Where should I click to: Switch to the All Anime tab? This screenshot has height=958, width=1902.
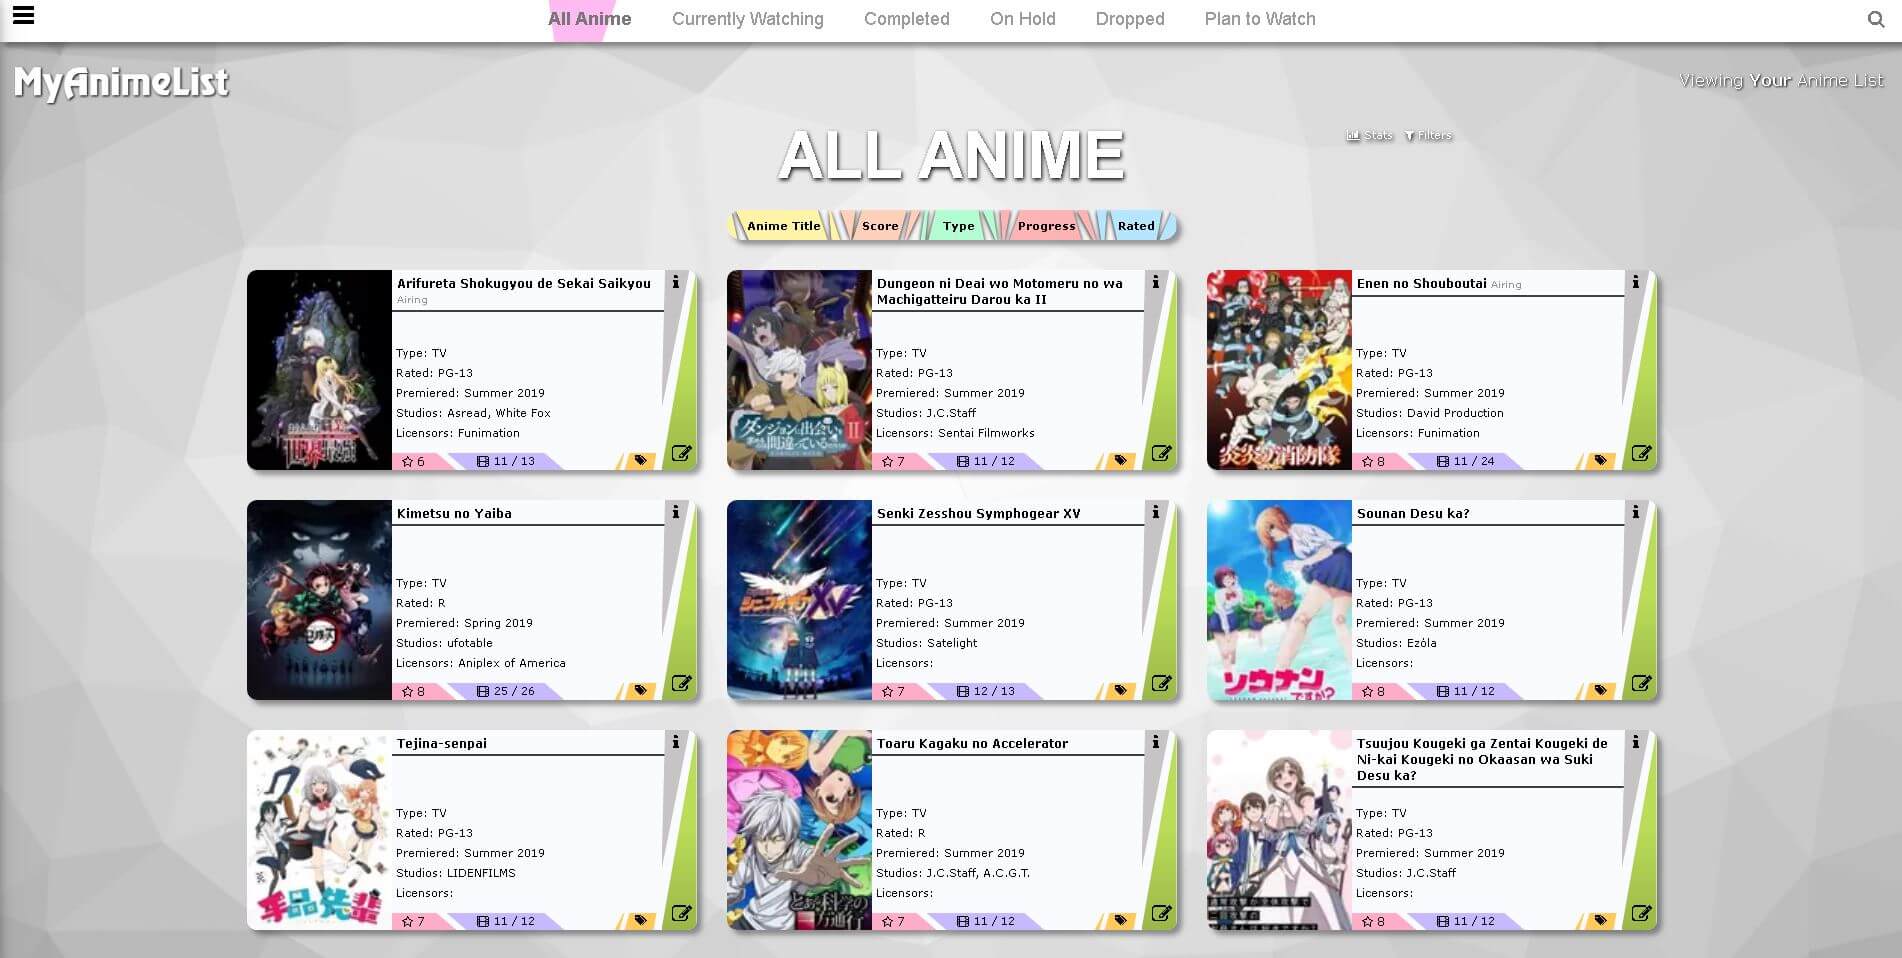click(590, 19)
